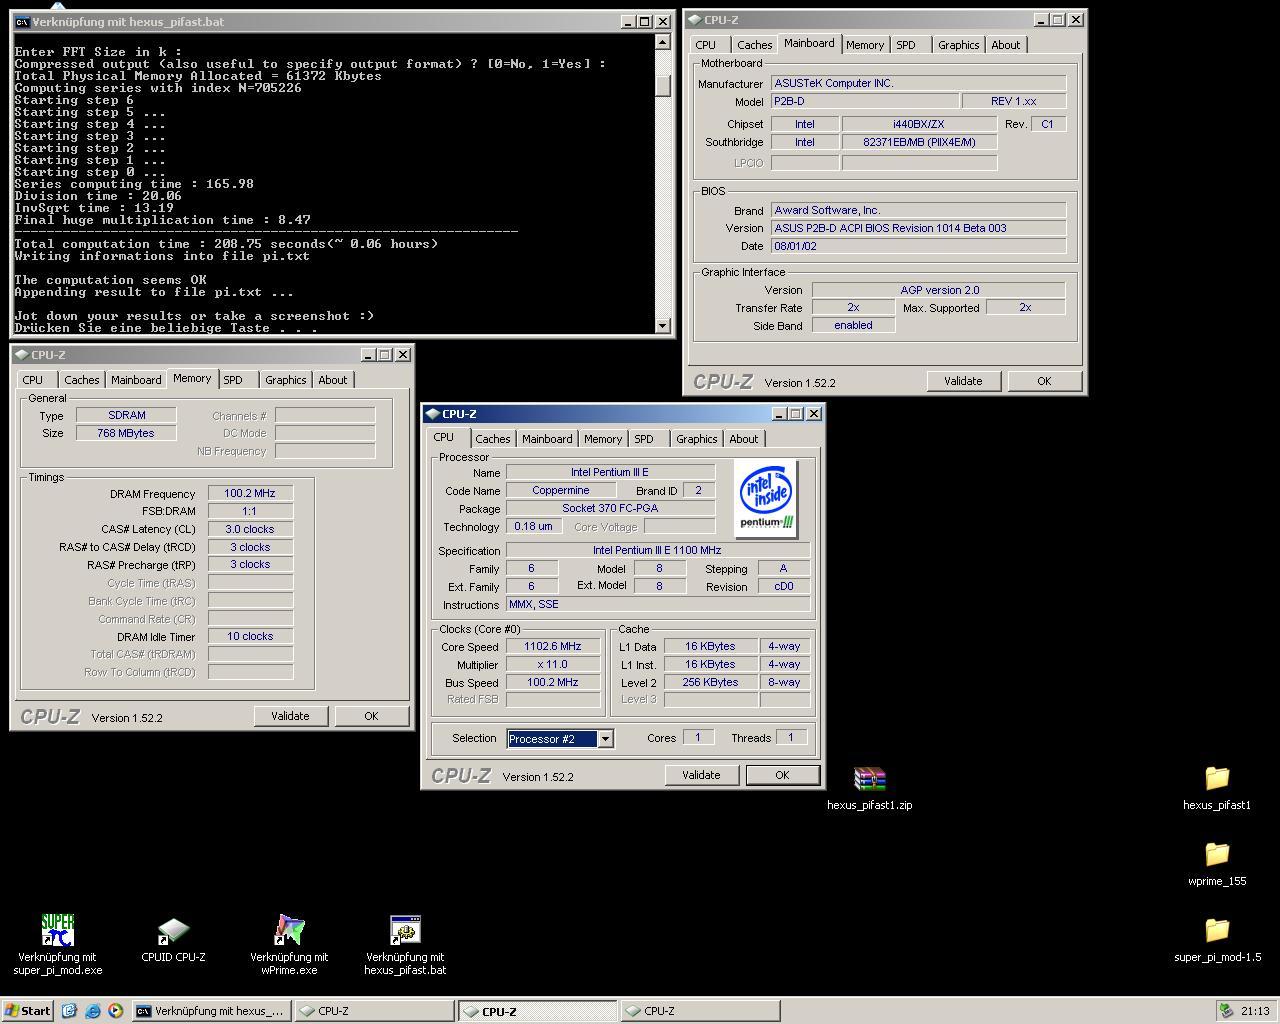The width and height of the screenshot is (1280, 1024).
Task: Click the media player Quick Launch icon
Action: (115, 1011)
